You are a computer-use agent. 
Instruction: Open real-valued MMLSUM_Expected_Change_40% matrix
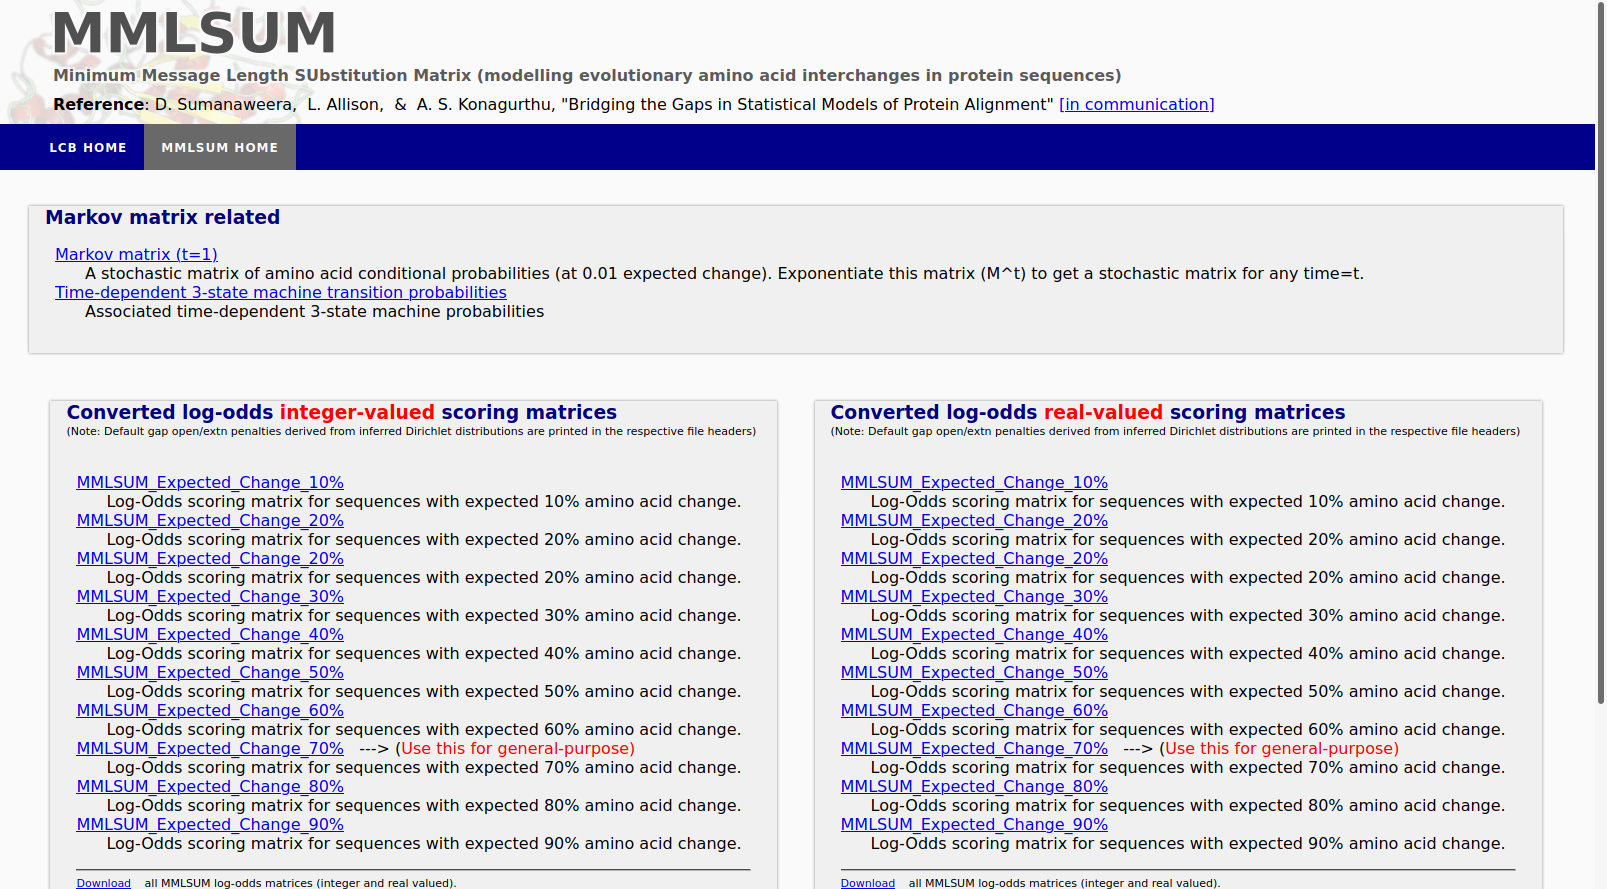[x=974, y=635]
